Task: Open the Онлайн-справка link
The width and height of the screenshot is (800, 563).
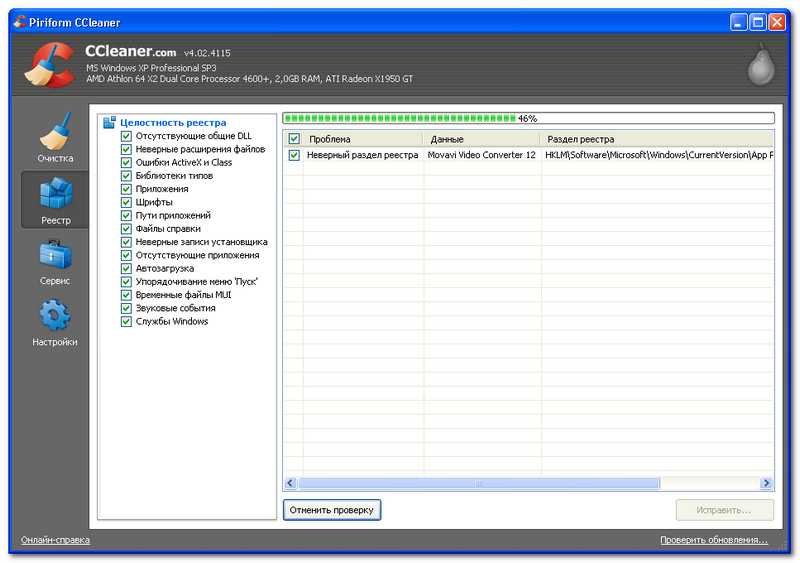Action: (55, 540)
